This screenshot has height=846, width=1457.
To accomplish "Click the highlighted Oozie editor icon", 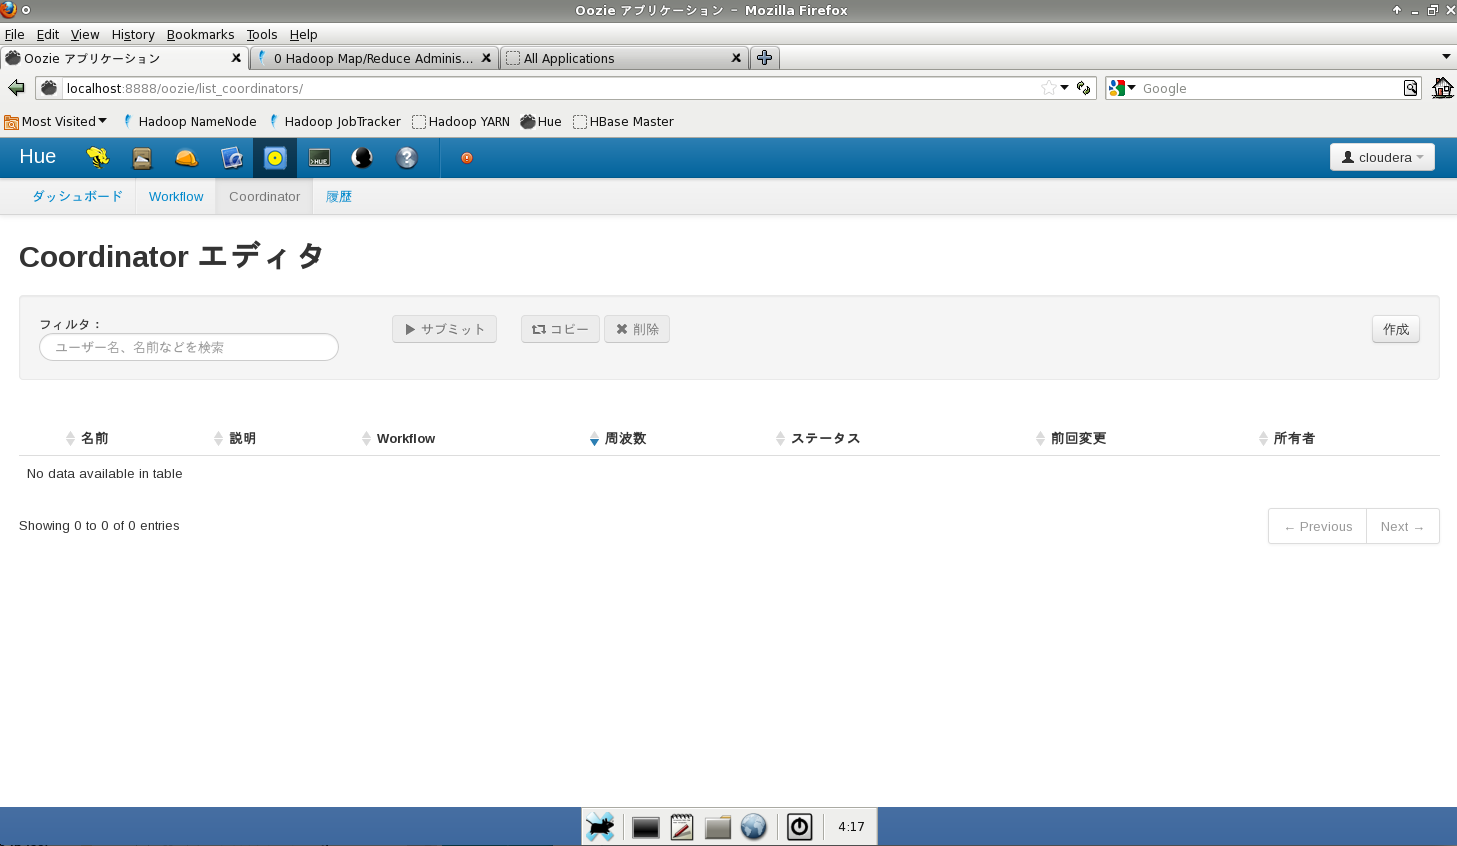I will (275, 158).
